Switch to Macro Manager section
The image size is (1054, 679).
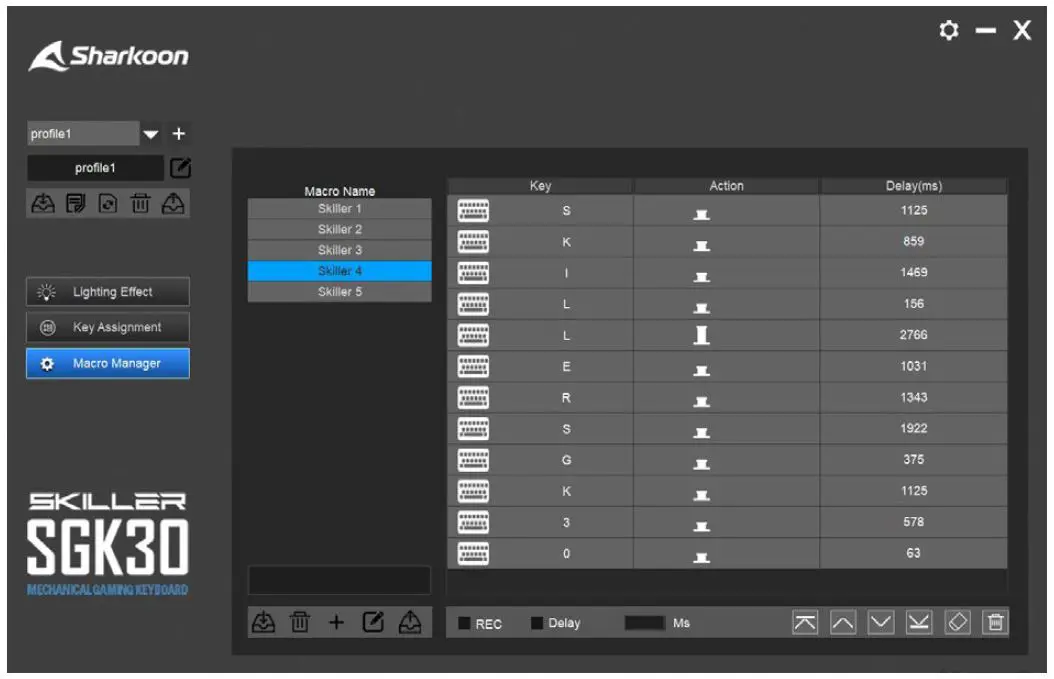(108, 363)
